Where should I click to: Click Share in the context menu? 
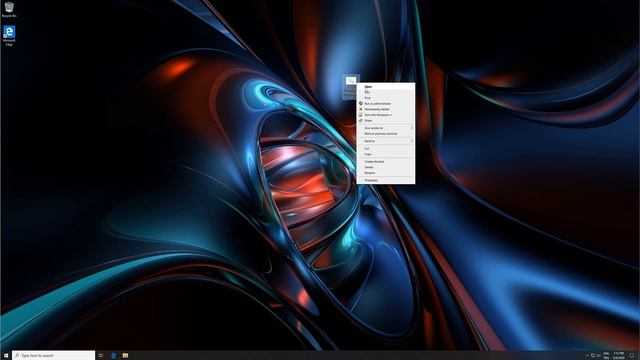(386, 121)
